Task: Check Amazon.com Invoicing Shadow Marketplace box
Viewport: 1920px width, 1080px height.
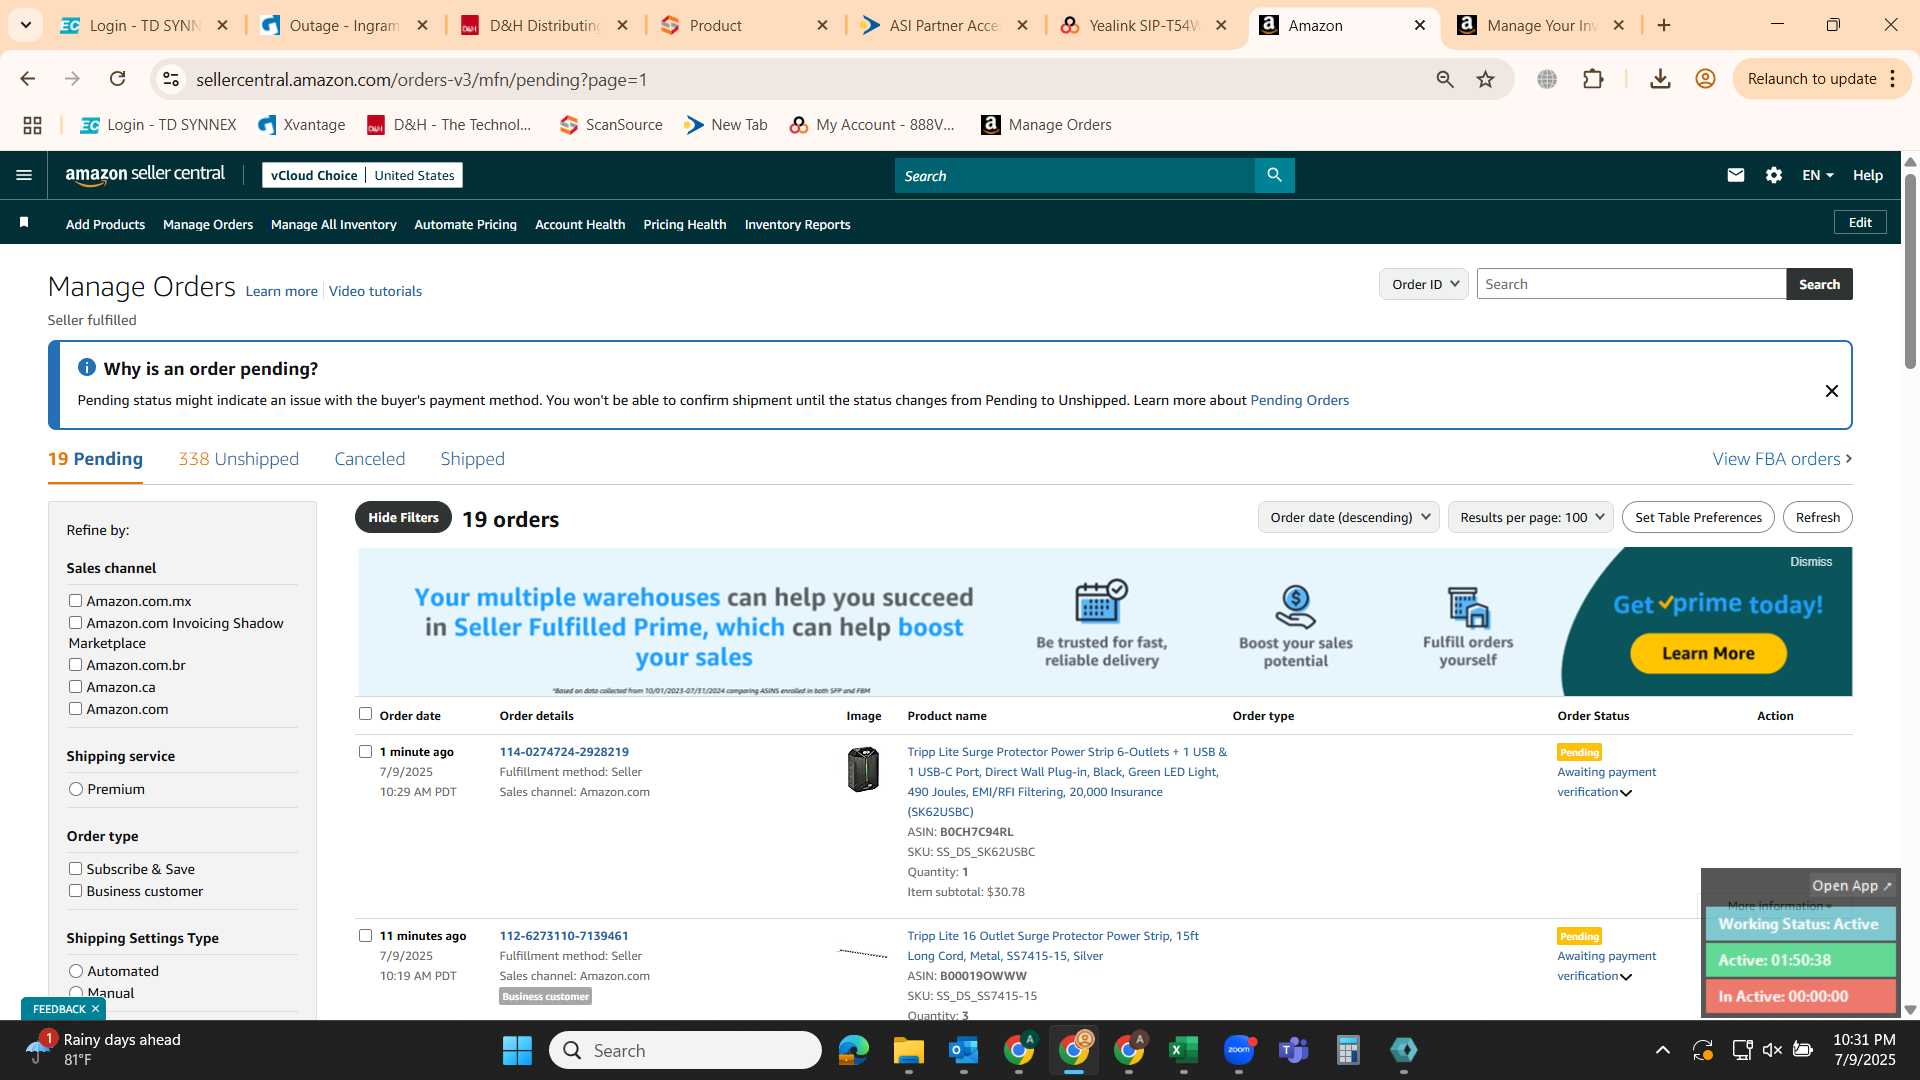Action: 75,622
